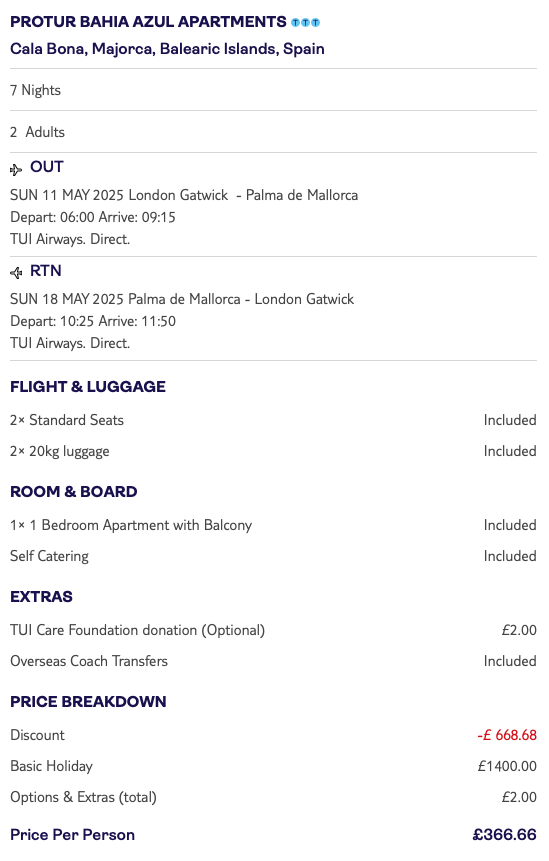The width and height of the screenshot is (549, 861).
Task: Click the Price Per Person £366.66 total
Action: (505, 835)
